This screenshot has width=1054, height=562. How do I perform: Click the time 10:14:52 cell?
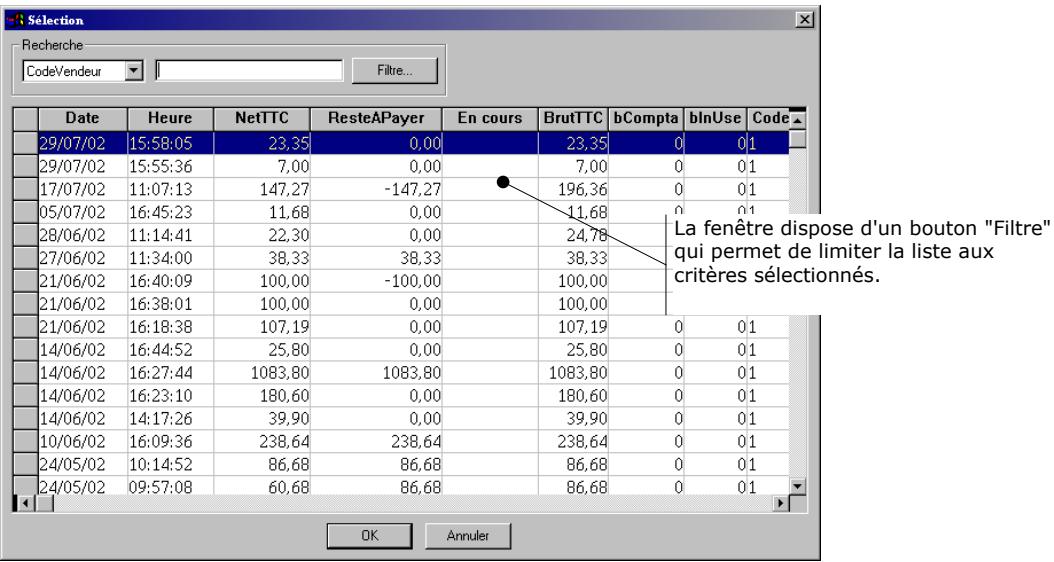coord(170,464)
